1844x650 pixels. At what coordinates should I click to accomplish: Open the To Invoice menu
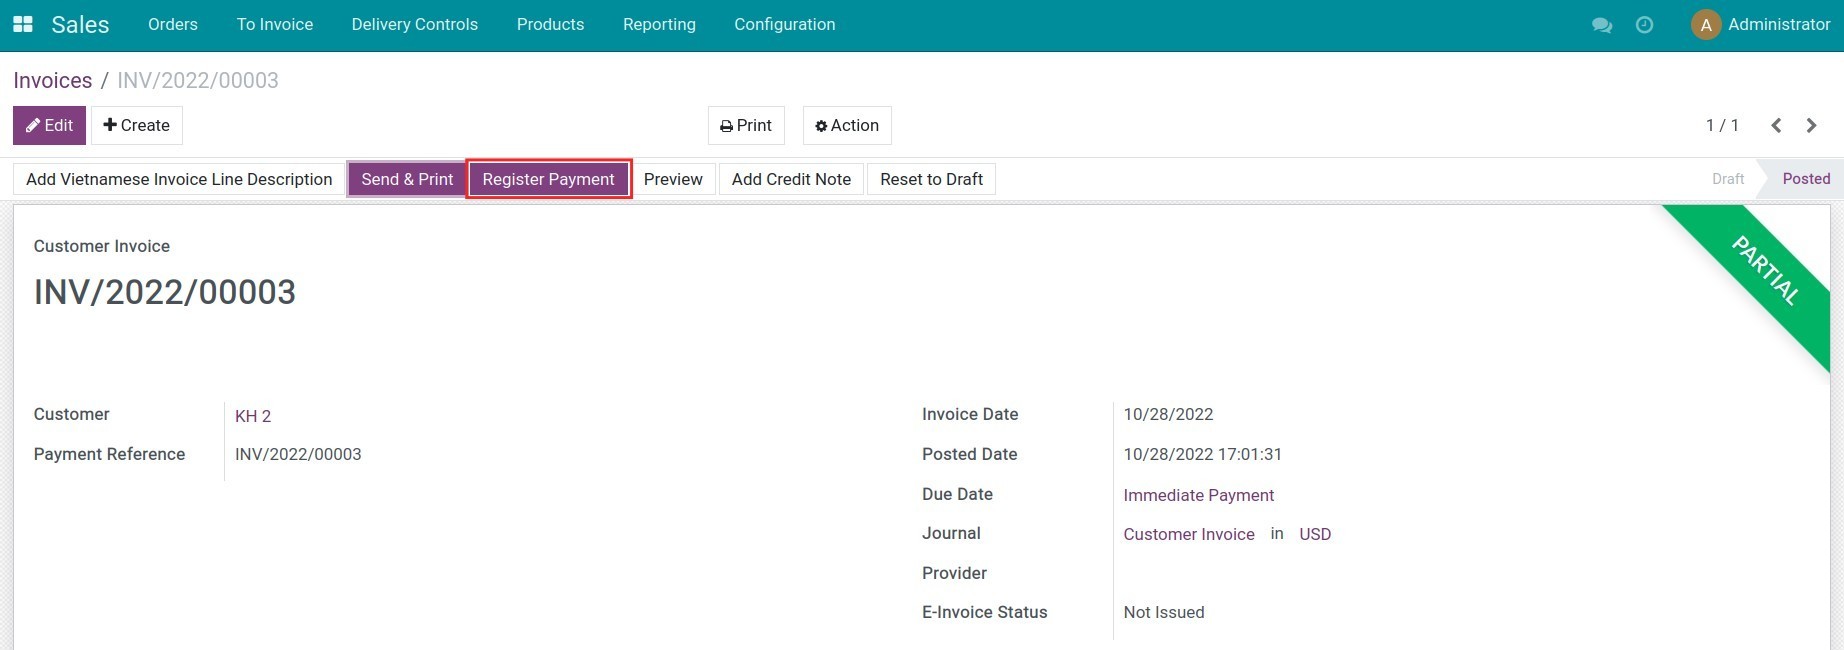(275, 24)
